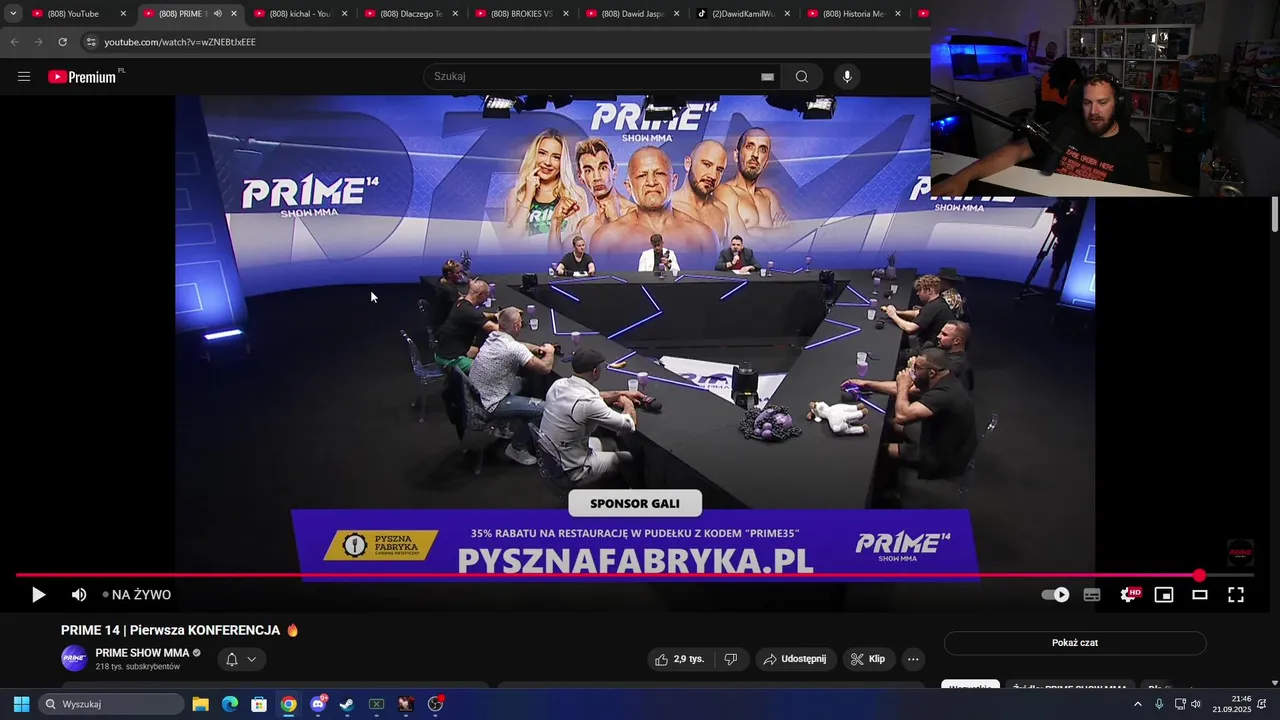Share video with Udostępnij button
This screenshot has height=720, width=1280.
coord(795,659)
